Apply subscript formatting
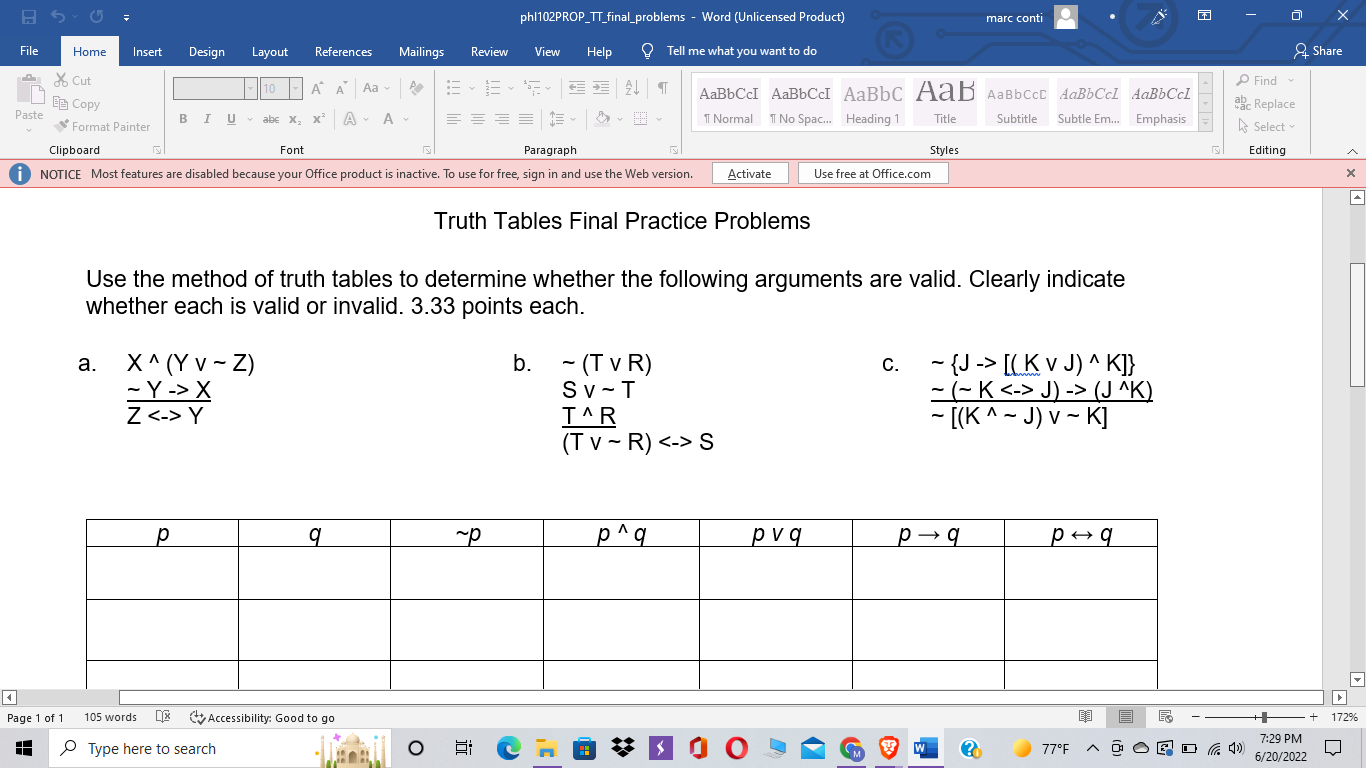This screenshot has height=768, width=1366. (x=293, y=117)
